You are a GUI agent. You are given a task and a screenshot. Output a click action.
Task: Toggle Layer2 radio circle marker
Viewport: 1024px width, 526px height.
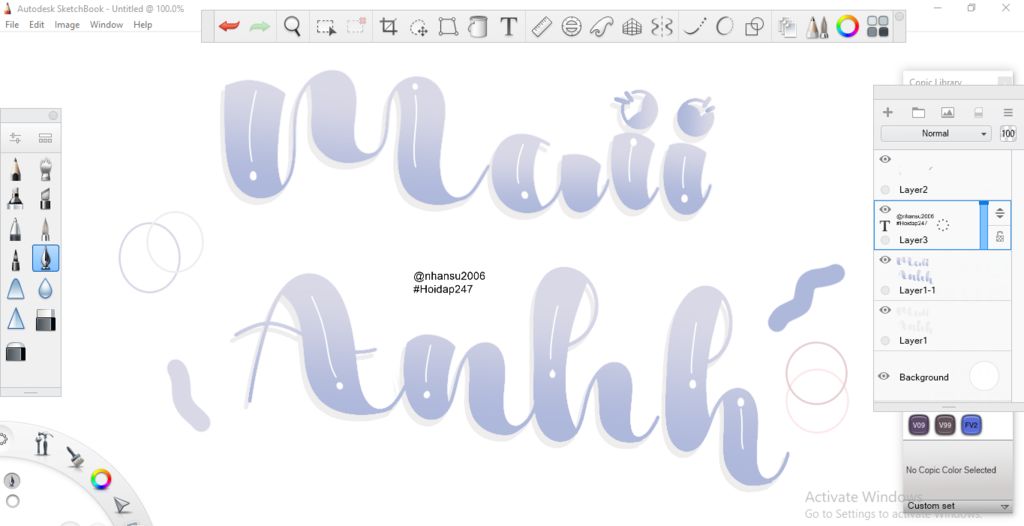pos(885,189)
